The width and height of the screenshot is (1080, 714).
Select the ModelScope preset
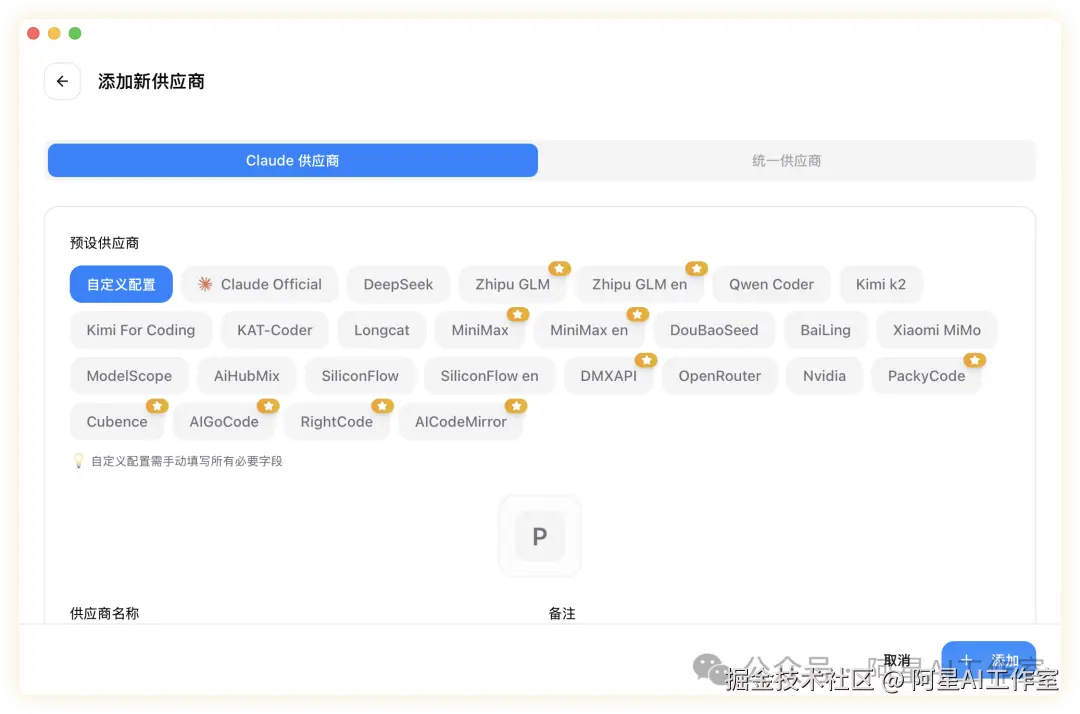129,376
